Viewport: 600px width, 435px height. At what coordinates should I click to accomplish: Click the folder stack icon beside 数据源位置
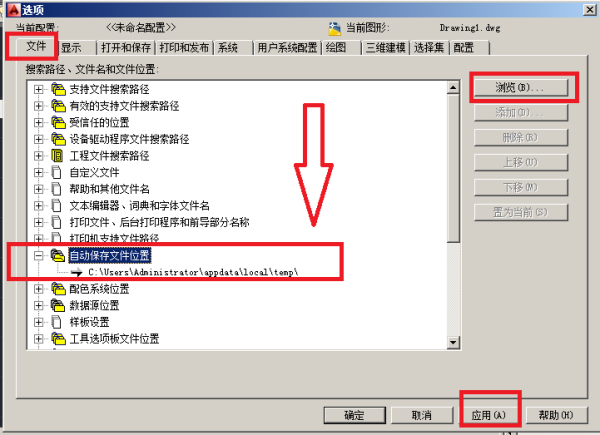(58, 305)
